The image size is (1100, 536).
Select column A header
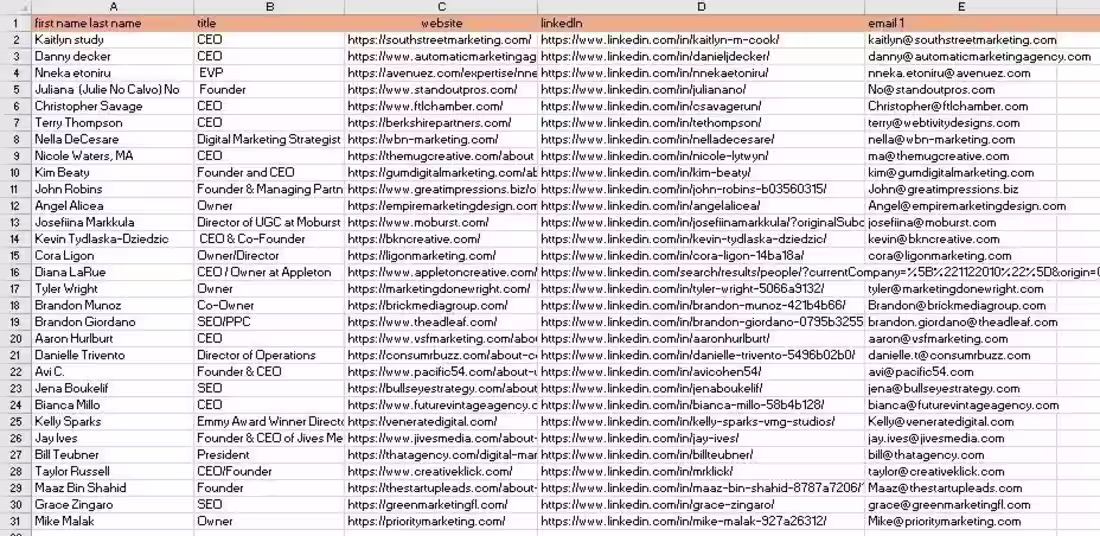[x=113, y=7]
